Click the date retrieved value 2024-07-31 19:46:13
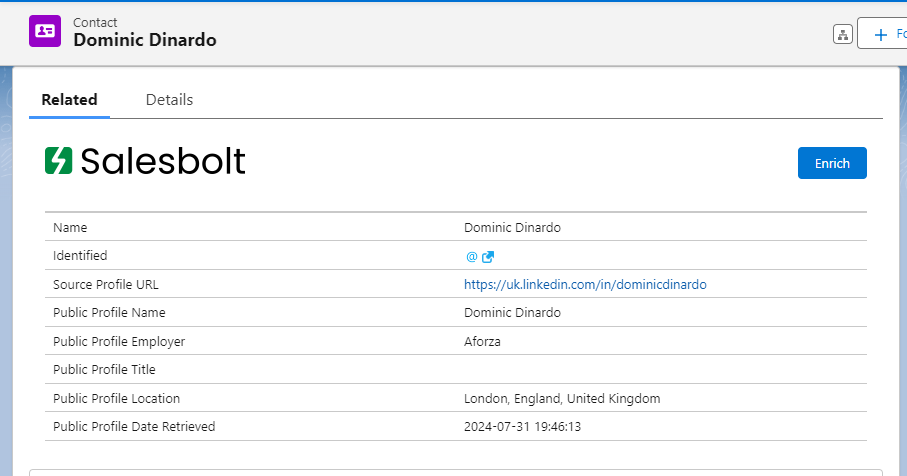The height and width of the screenshot is (476, 907). tap(522, 427)
